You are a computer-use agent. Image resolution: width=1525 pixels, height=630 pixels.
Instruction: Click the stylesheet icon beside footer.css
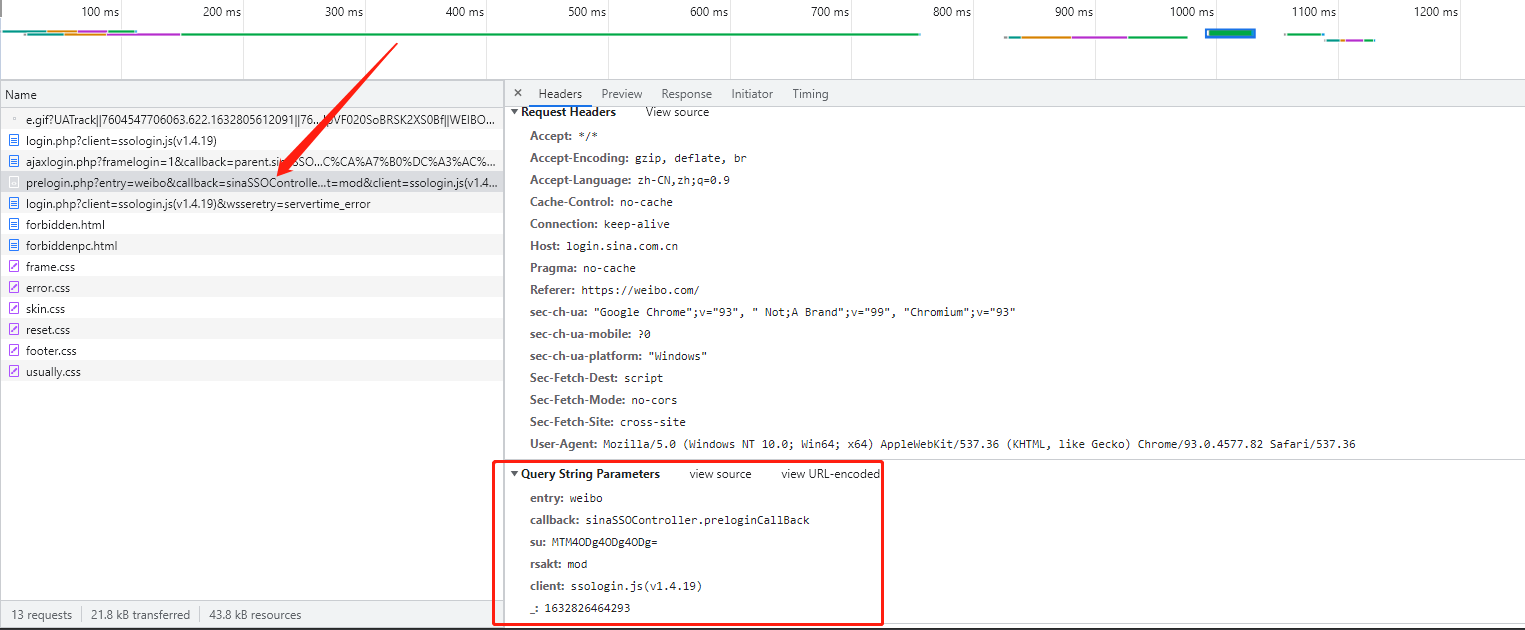pos(14,350)
